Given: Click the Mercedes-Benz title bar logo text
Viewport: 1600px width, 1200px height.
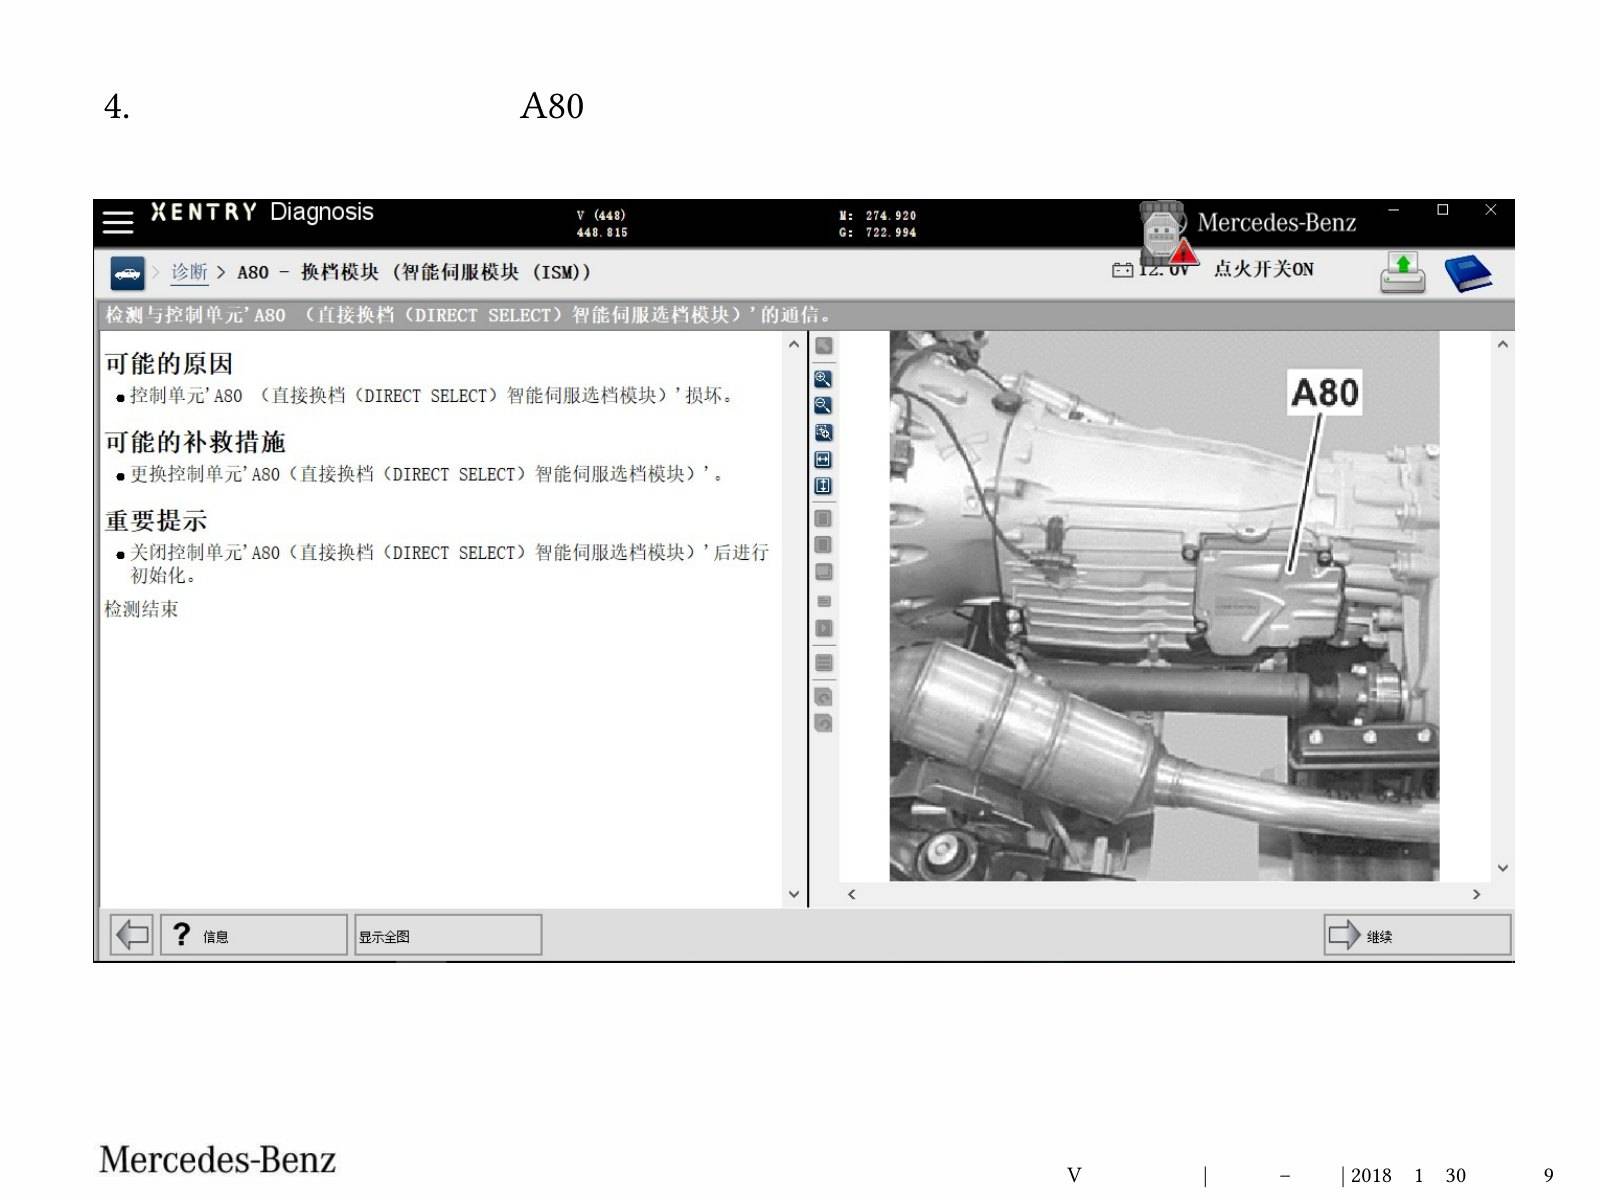Looking at the screenshot, I should click(1277, 222).
